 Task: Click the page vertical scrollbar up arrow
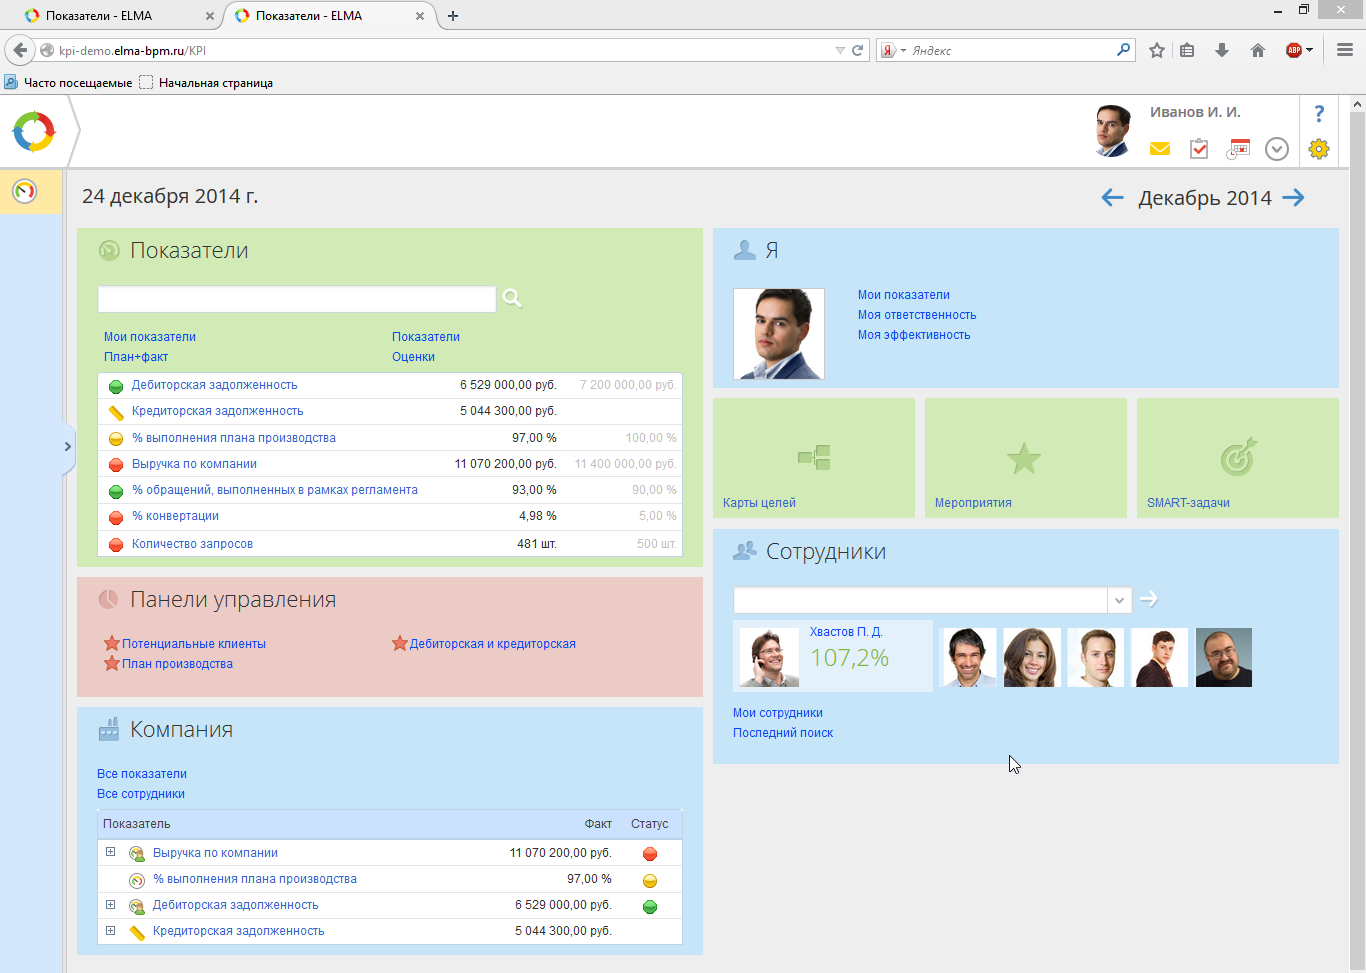pos(1357,103)
